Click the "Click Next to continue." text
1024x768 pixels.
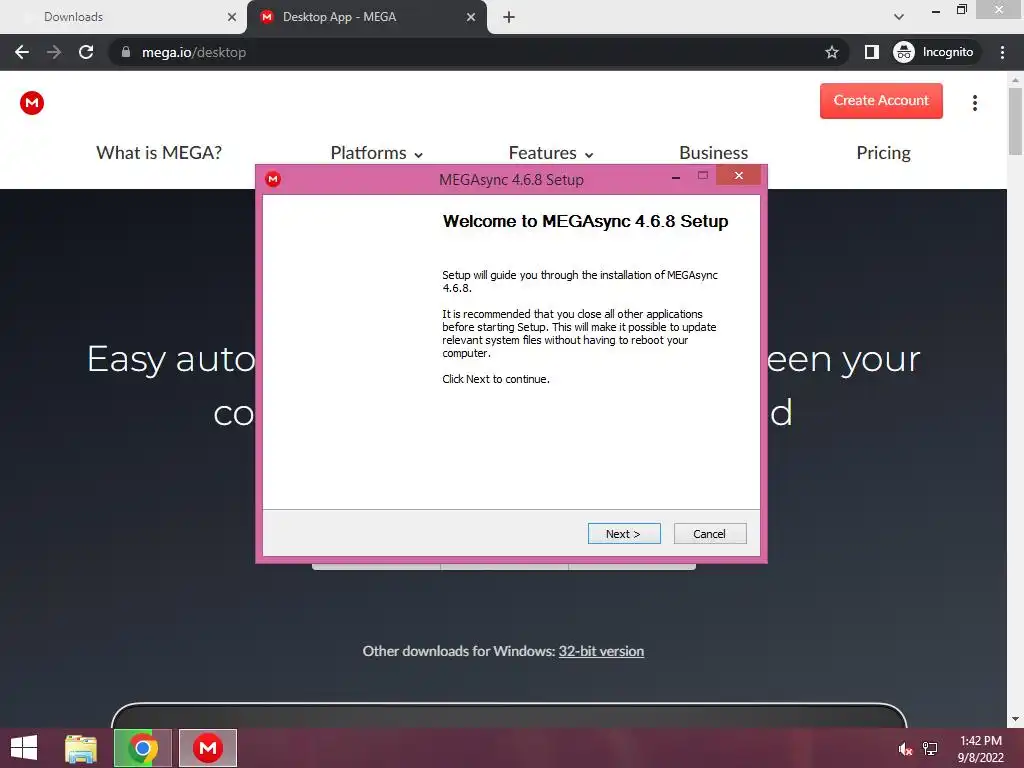[x=496, y=379]
